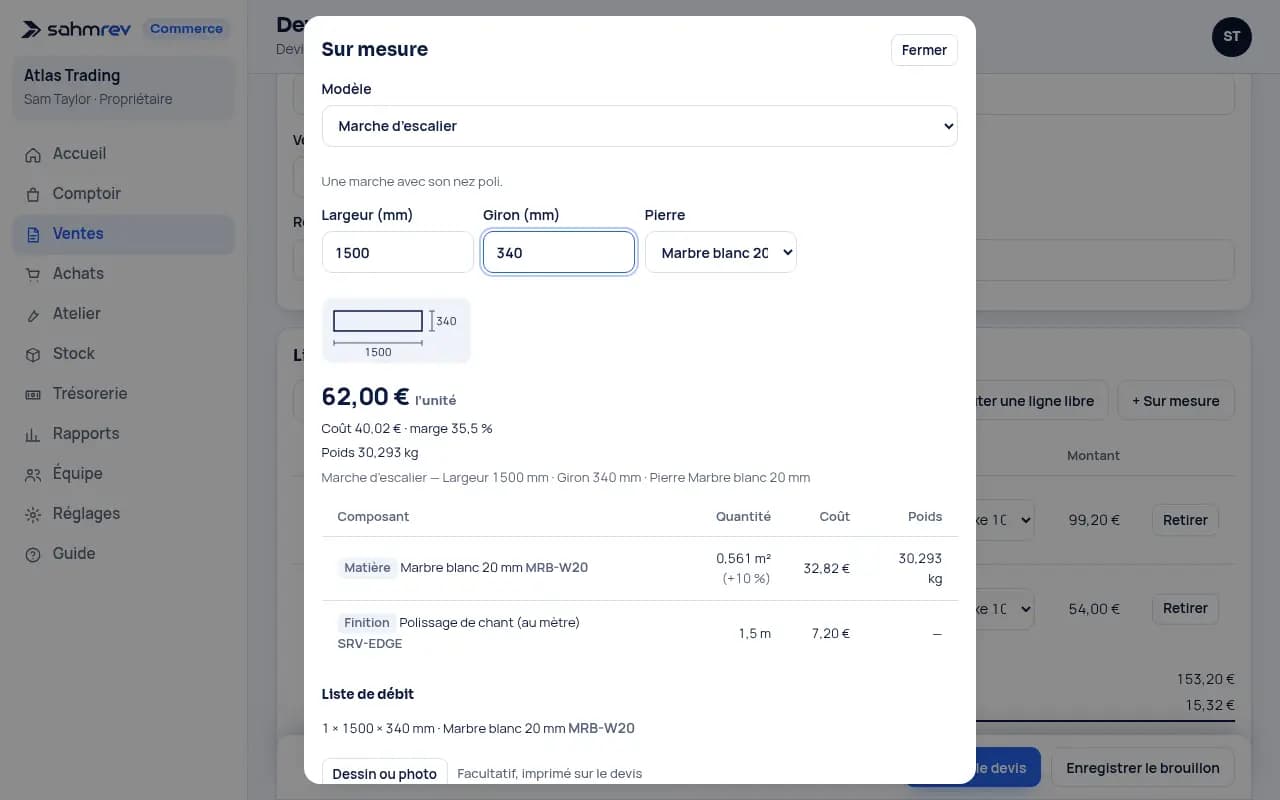This screenshot has width=1280, height=800.
Task: Click the Finition tag in component table
Action: [x=366, y=622]
